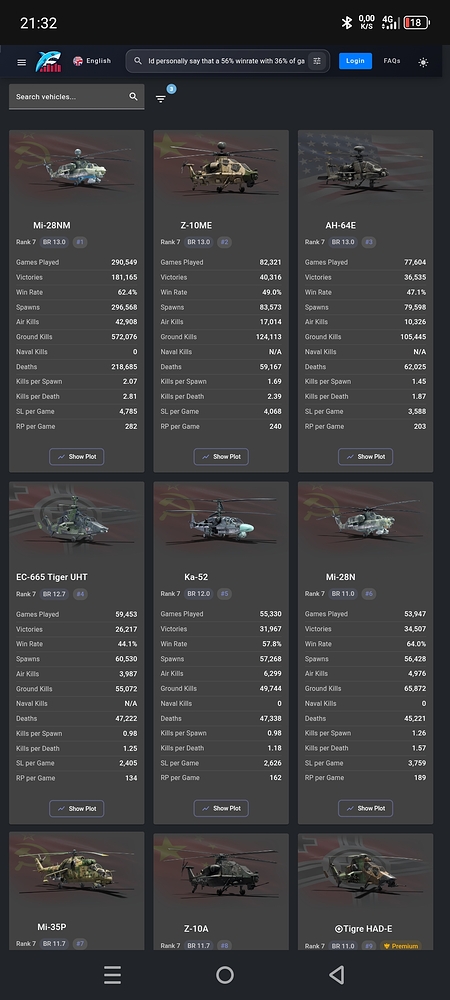Image resolution: width=450 pixels, height=1000 pixels.
Task: Focus the Search vehicles input field
Action: [x=76, y=97]
